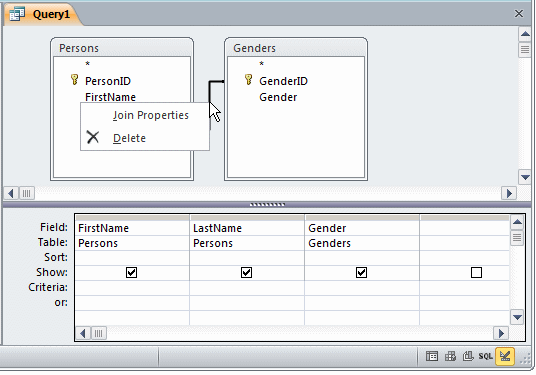Uncheck Show for LastName column
Viewport: 536px width, 375px height.
tap(246, 272)
